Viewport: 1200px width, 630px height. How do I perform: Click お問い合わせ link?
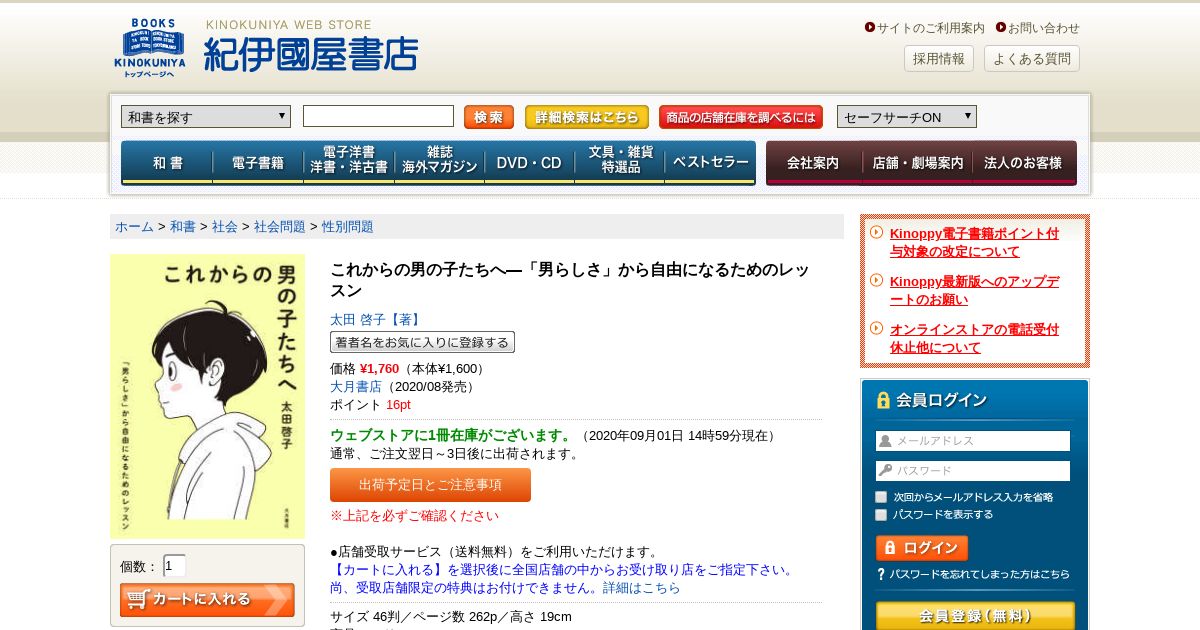(x=1044, y=27)
